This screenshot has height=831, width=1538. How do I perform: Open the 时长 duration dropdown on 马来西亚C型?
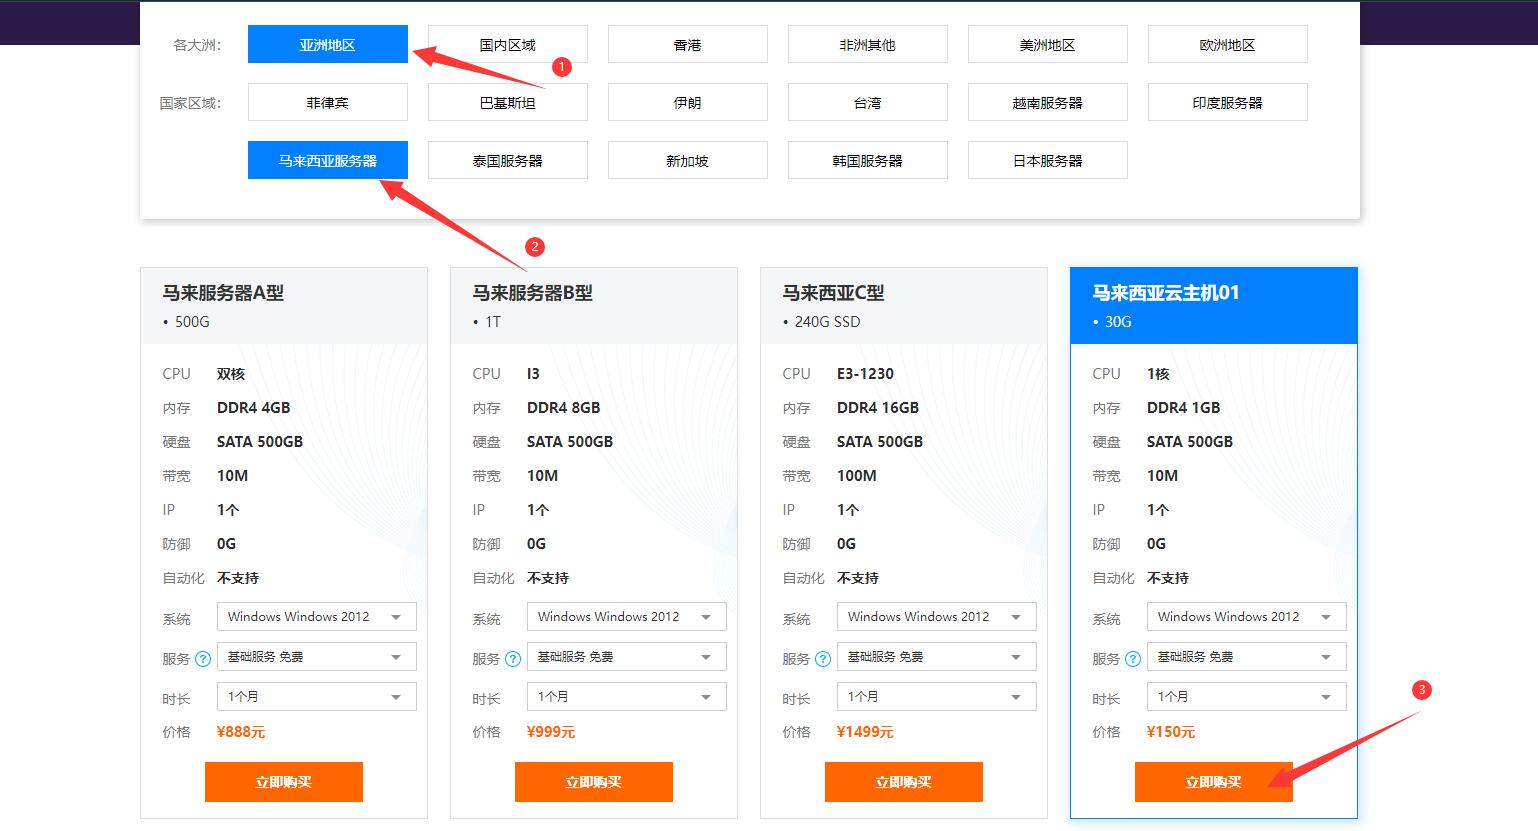click(936, 696)
